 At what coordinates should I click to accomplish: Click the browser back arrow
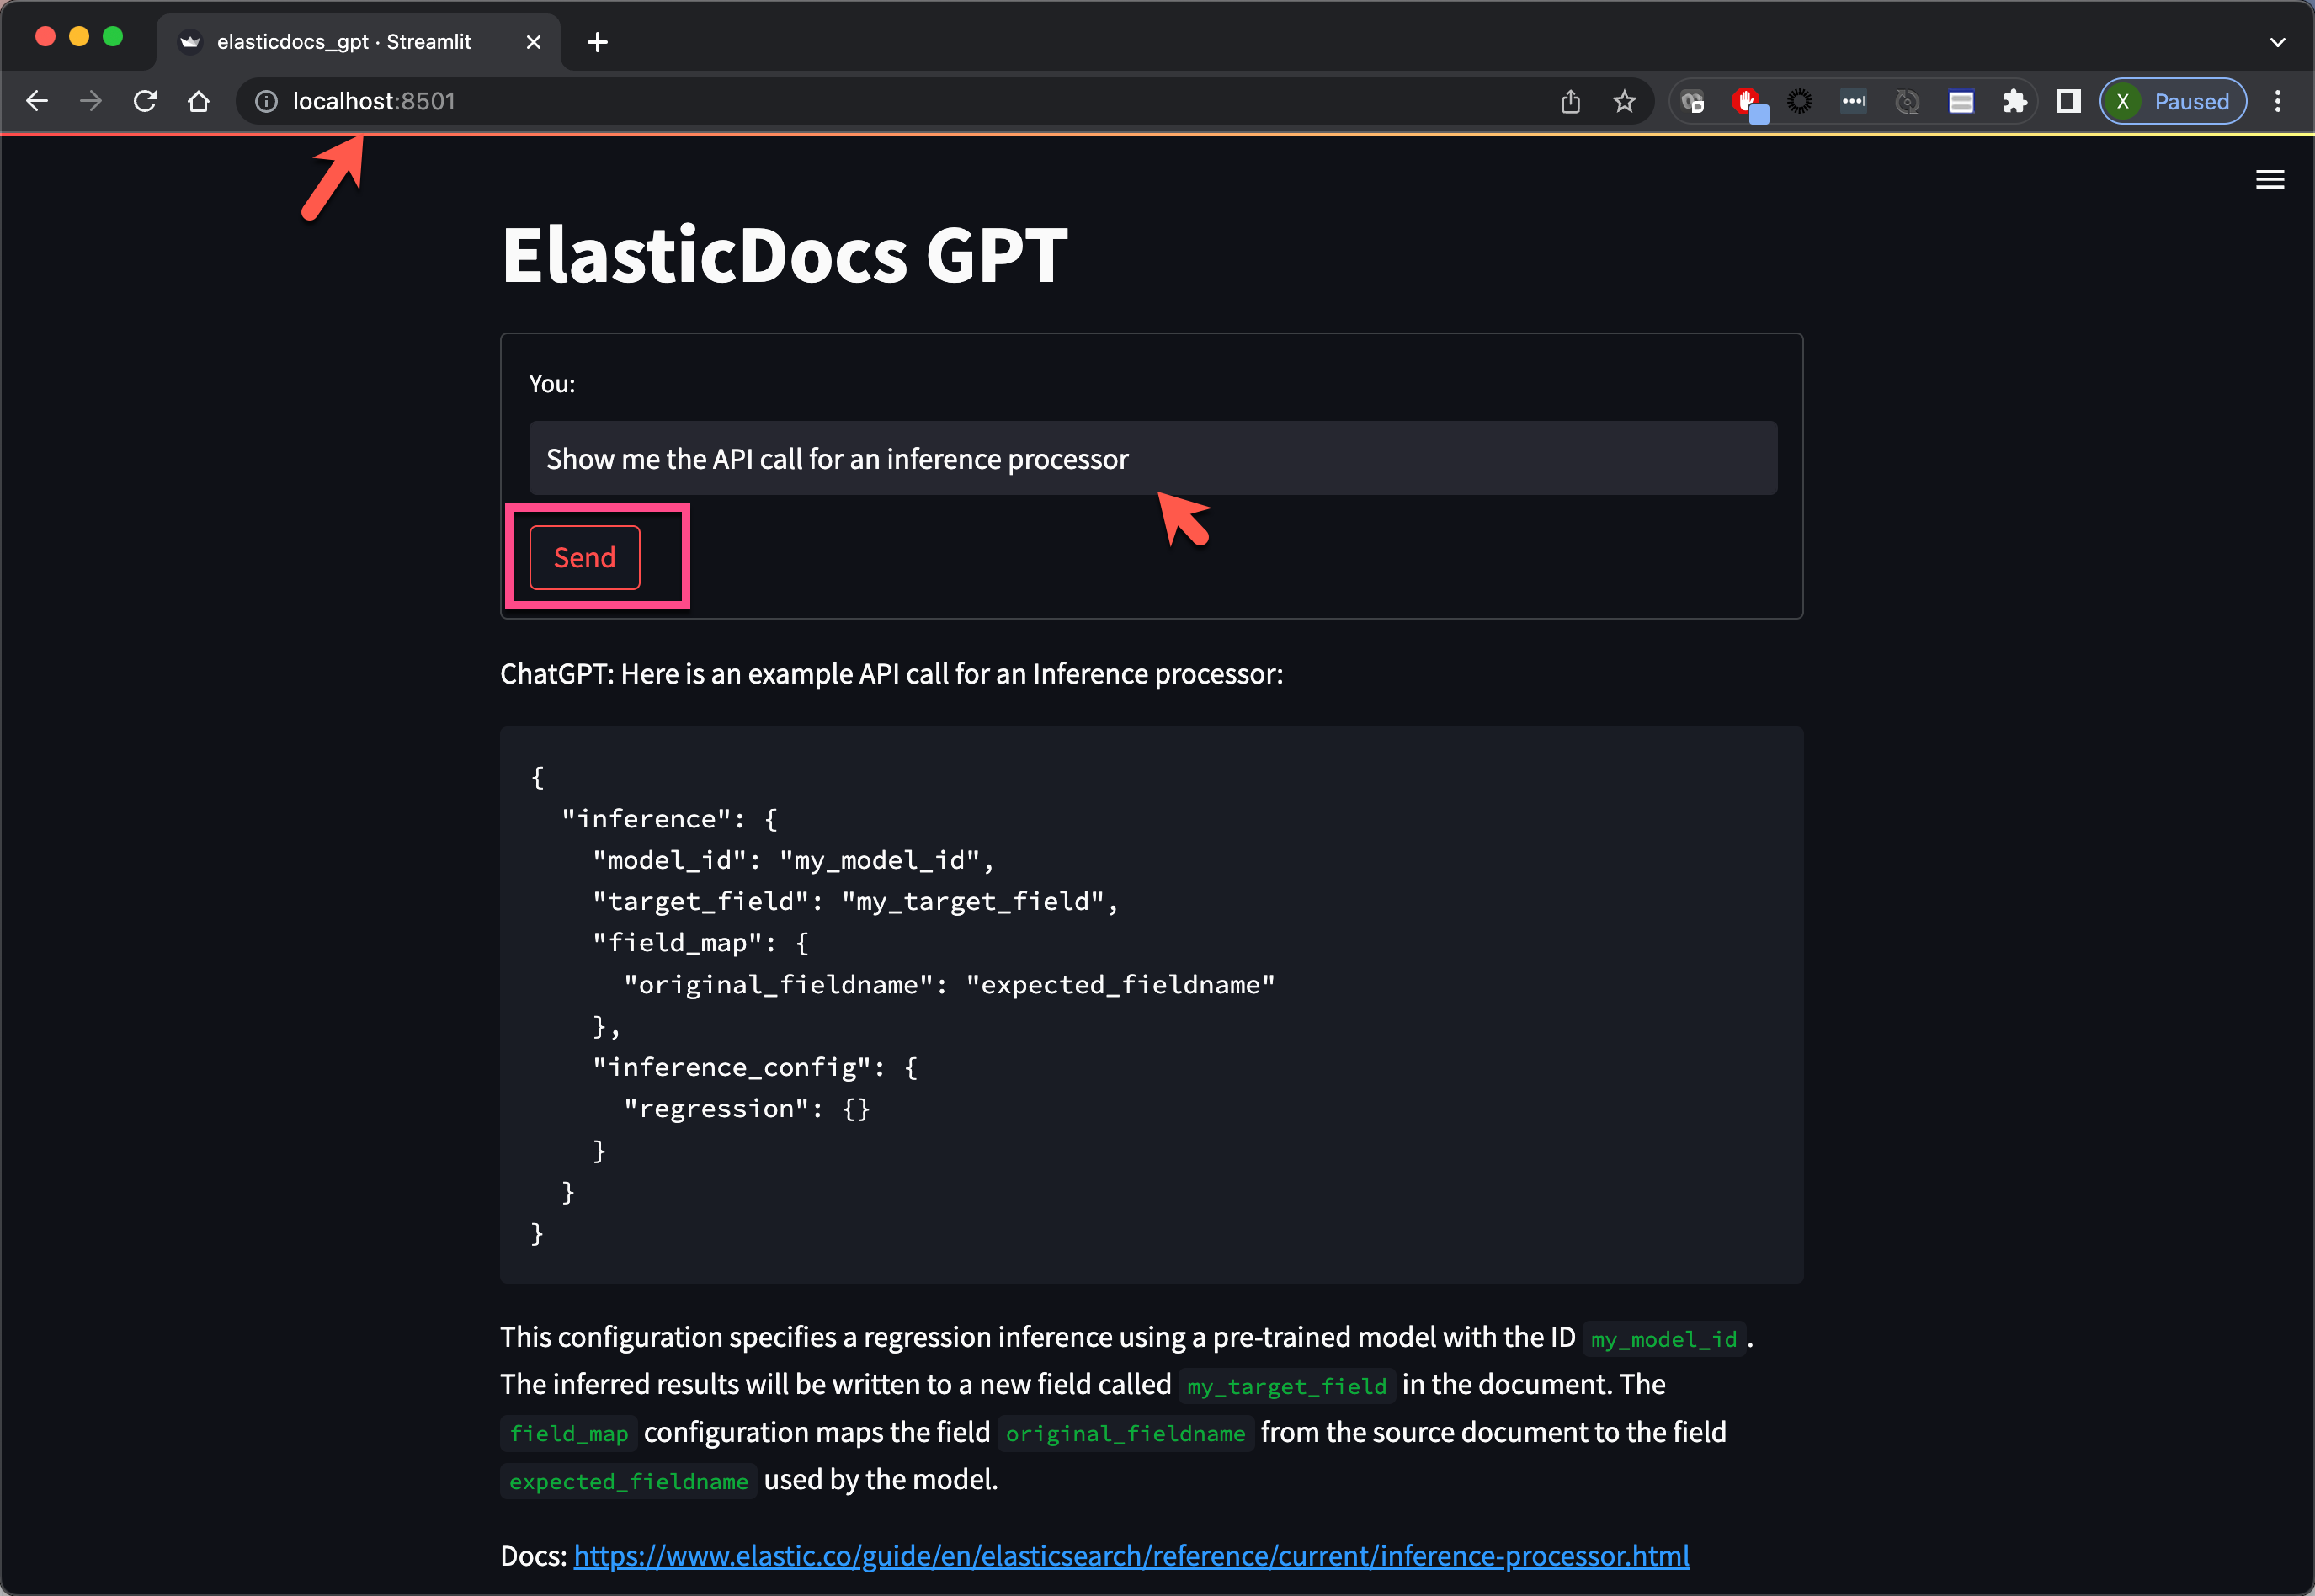pyautogui.click(x=37, y=101)
